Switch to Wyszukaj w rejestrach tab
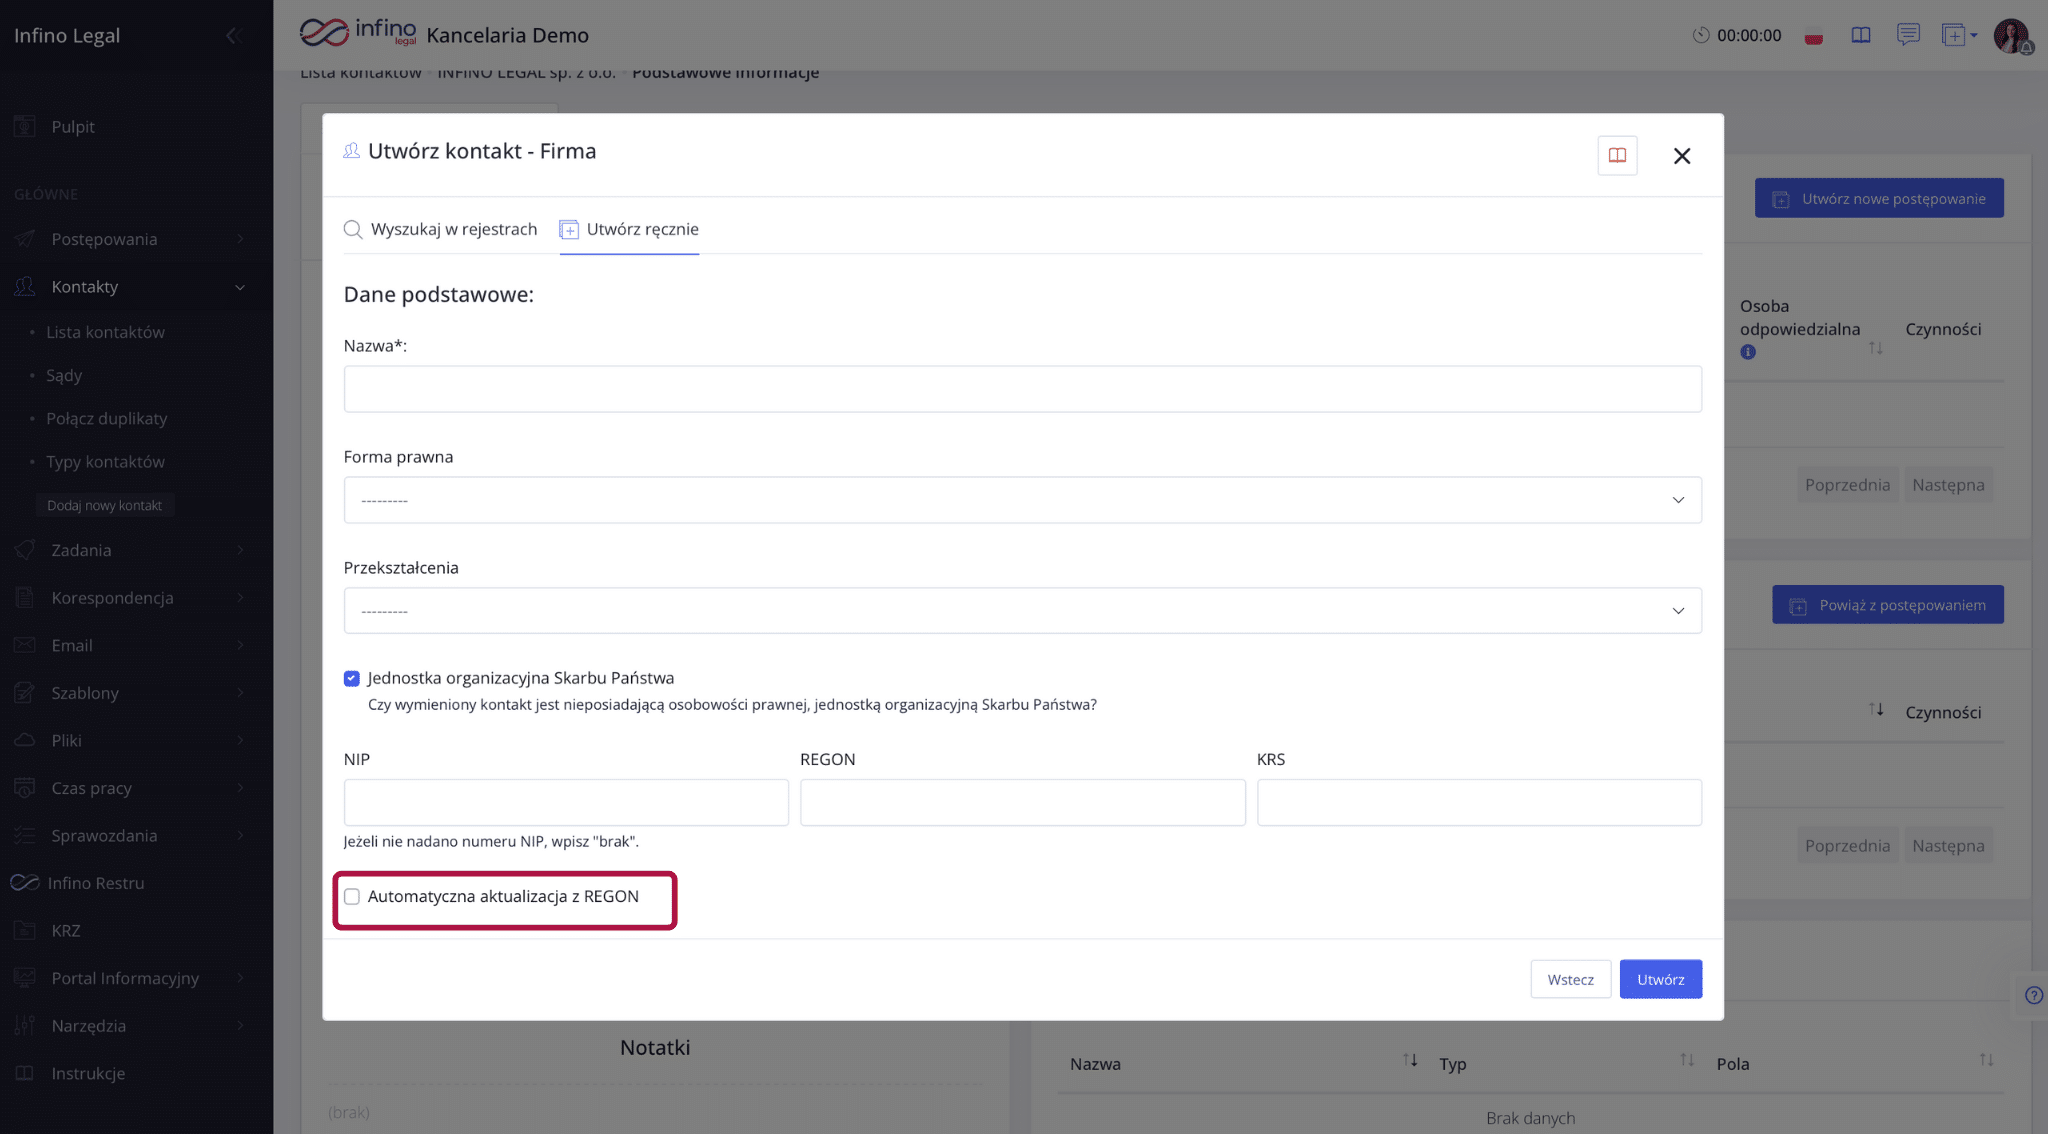The width and height of the screenshot is (2048, 1134). point(441,229)
